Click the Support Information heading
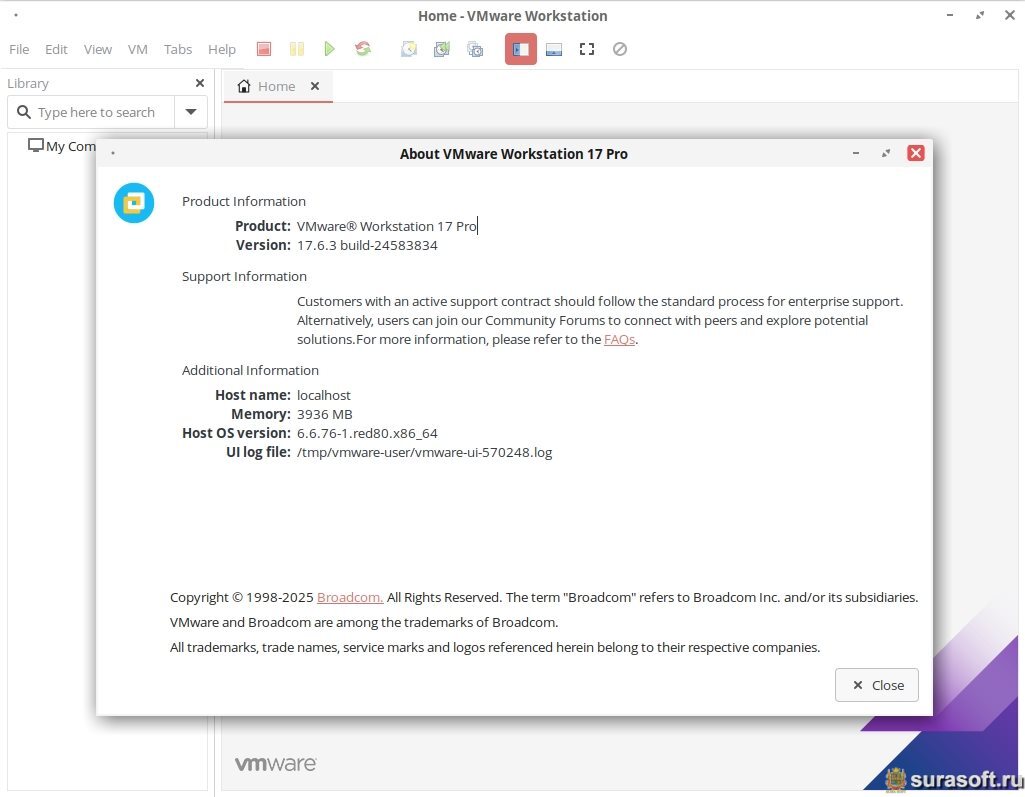The height and width of the screenshot is (797, 1025). (244, 277)
